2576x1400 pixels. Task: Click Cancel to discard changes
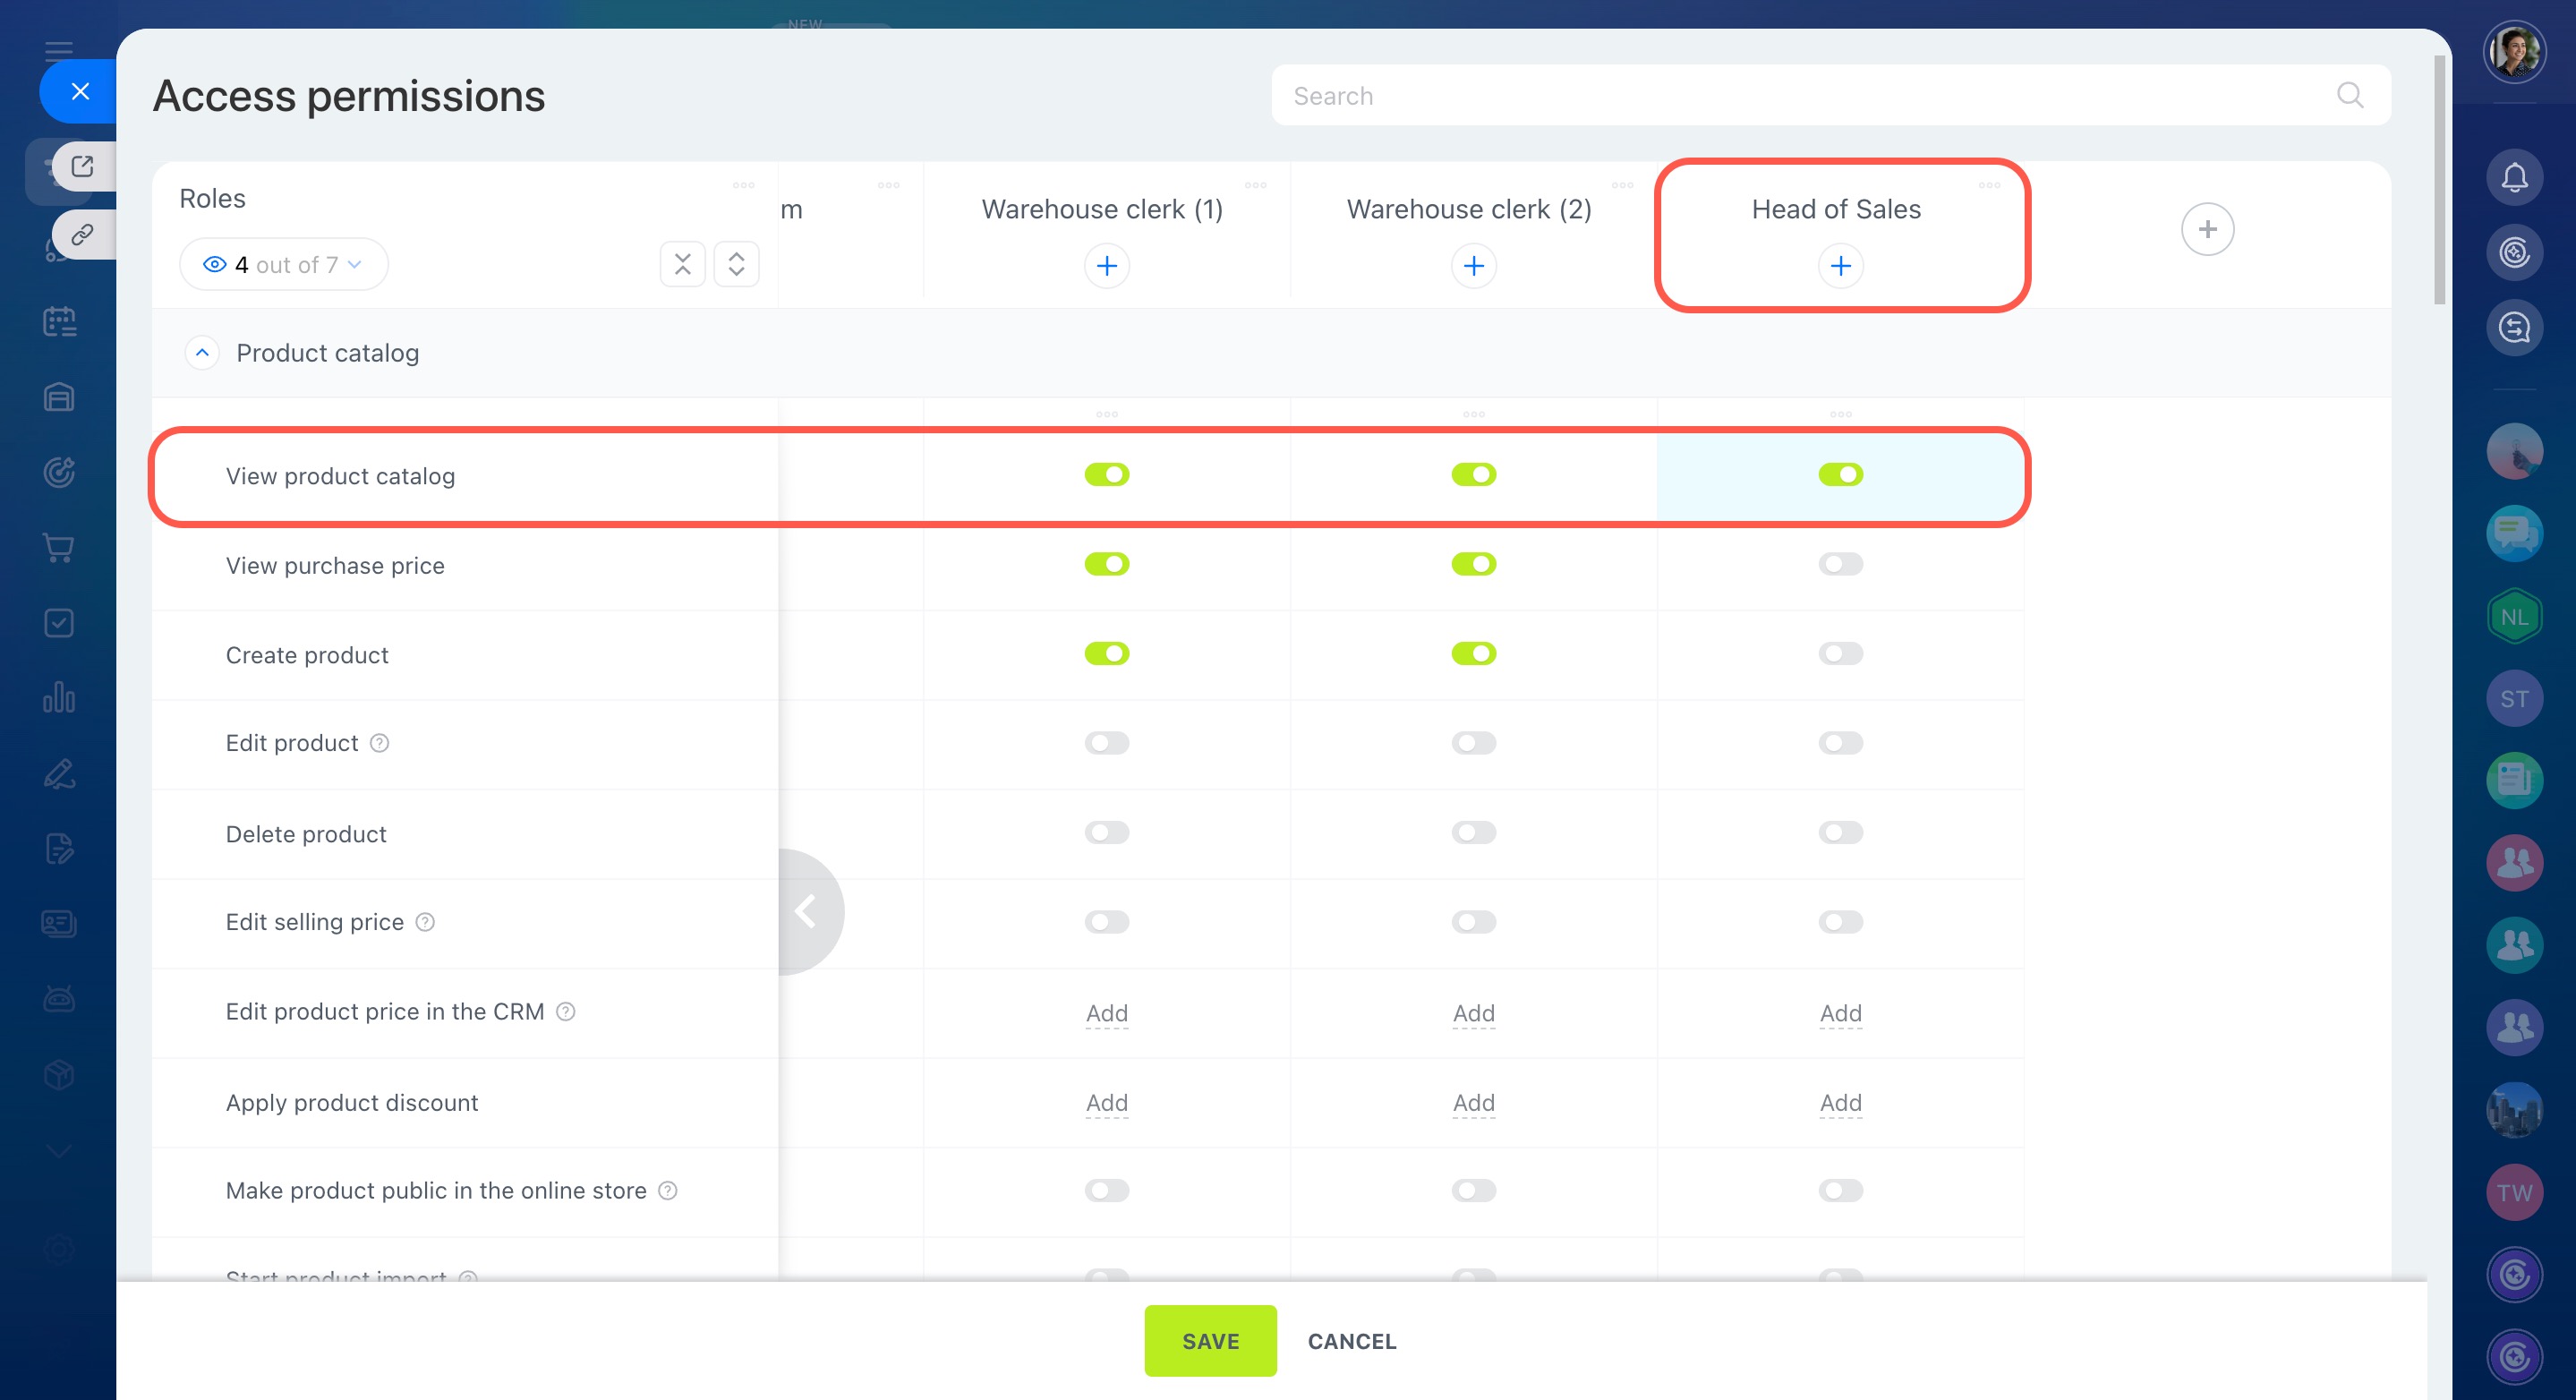point(1351,1341)
